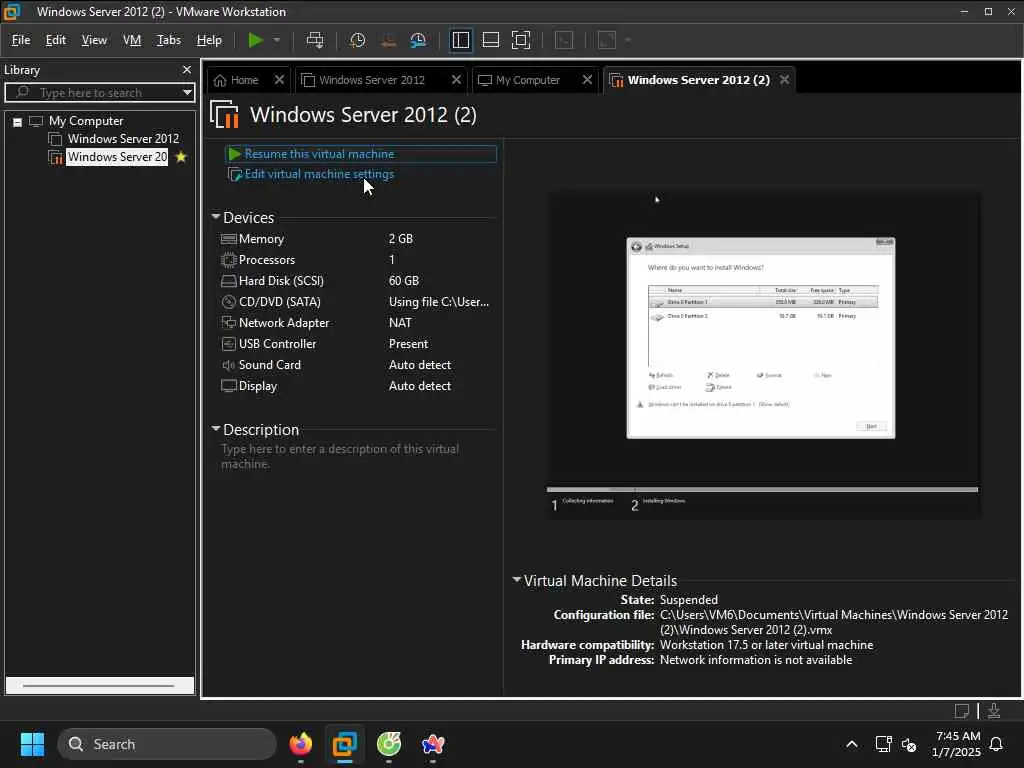Toggle the thumbnail bar toolbar icon
This screenshot has width=1024, height=768.
pyautogui.click(x=490, y=40)
